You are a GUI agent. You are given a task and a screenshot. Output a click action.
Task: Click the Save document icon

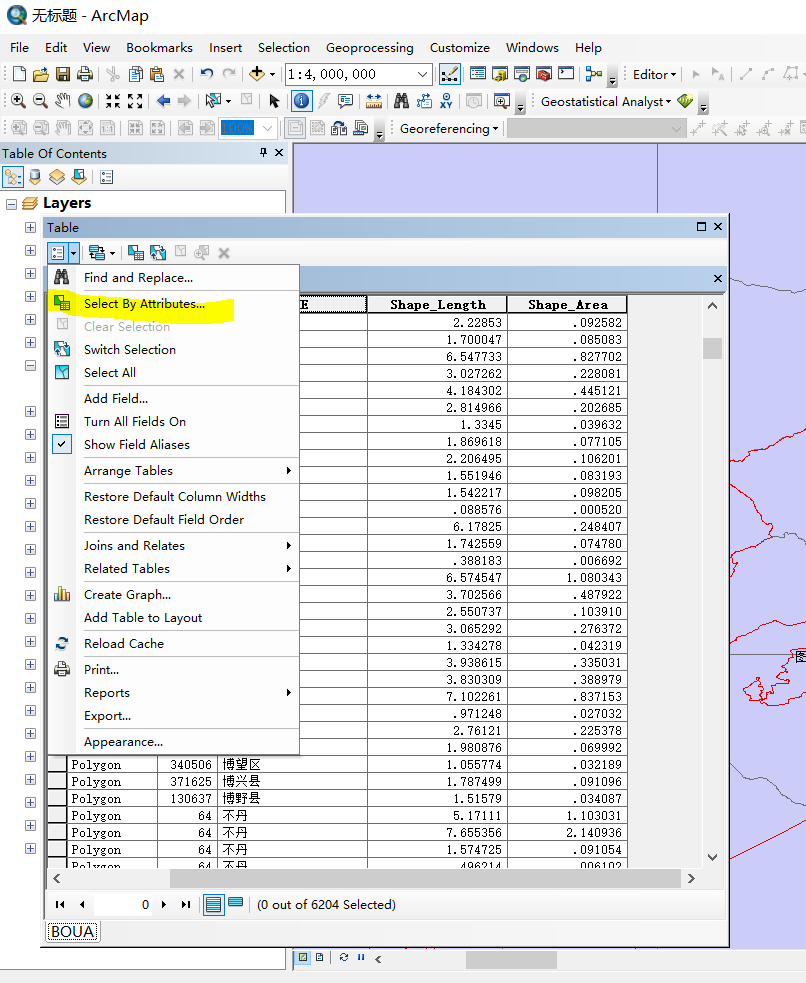(x=63, y=74)
